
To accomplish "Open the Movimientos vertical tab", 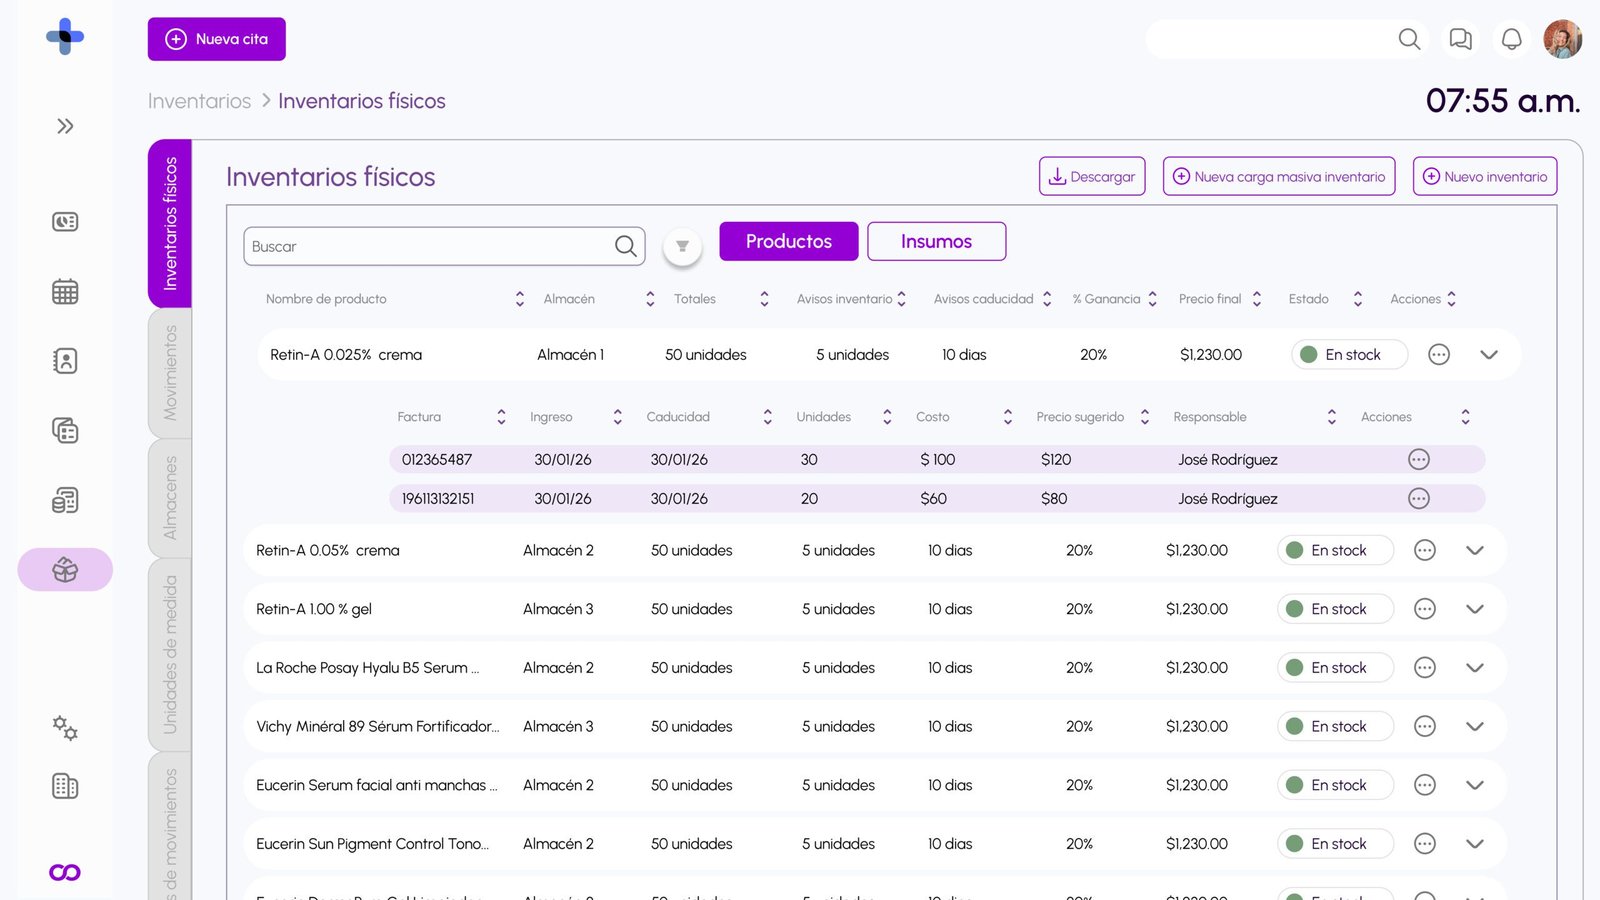I will [x=170, y=373].
